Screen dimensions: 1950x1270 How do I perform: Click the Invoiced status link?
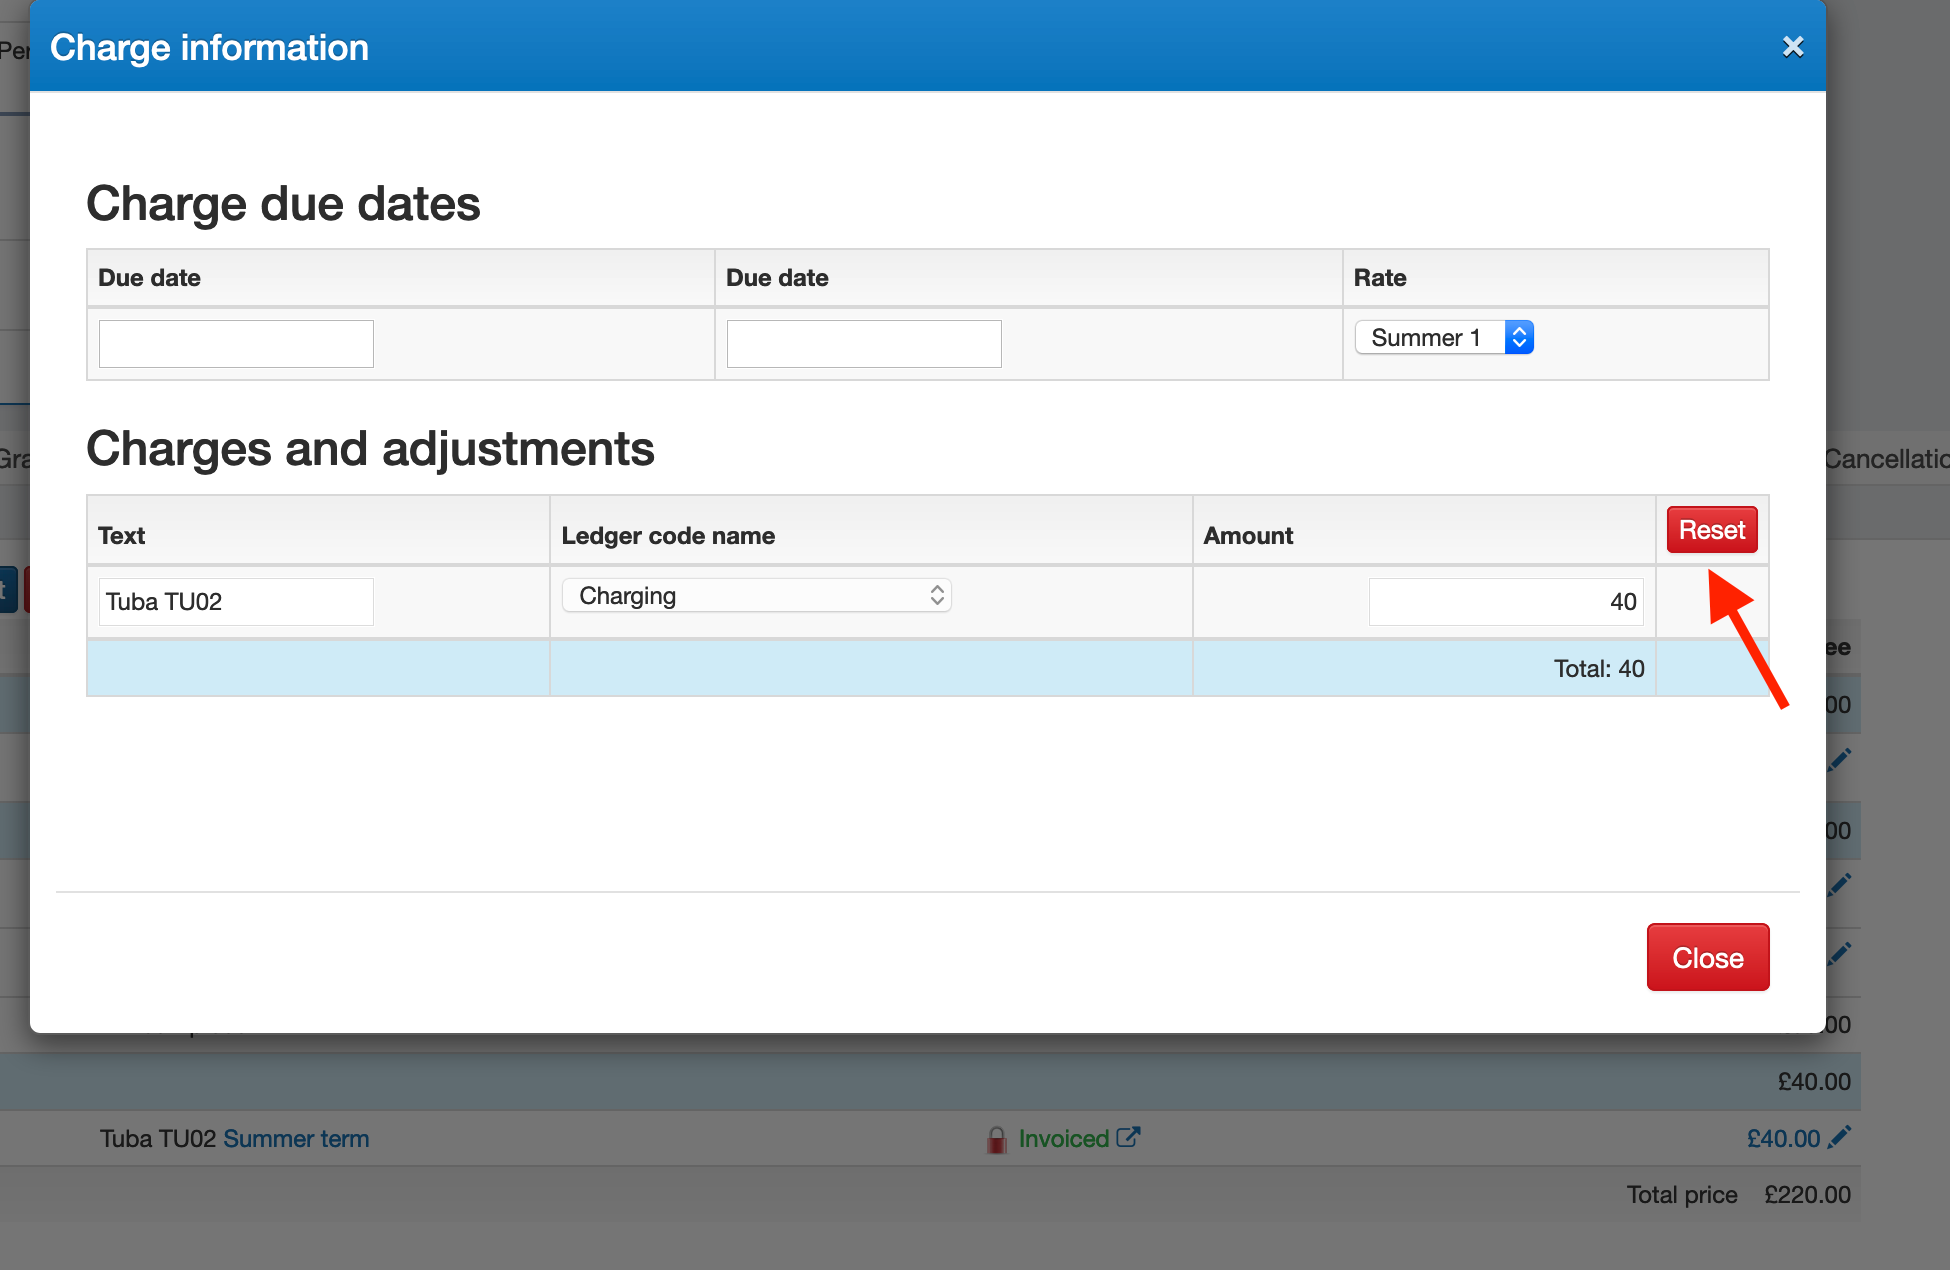point(1063,1139)
